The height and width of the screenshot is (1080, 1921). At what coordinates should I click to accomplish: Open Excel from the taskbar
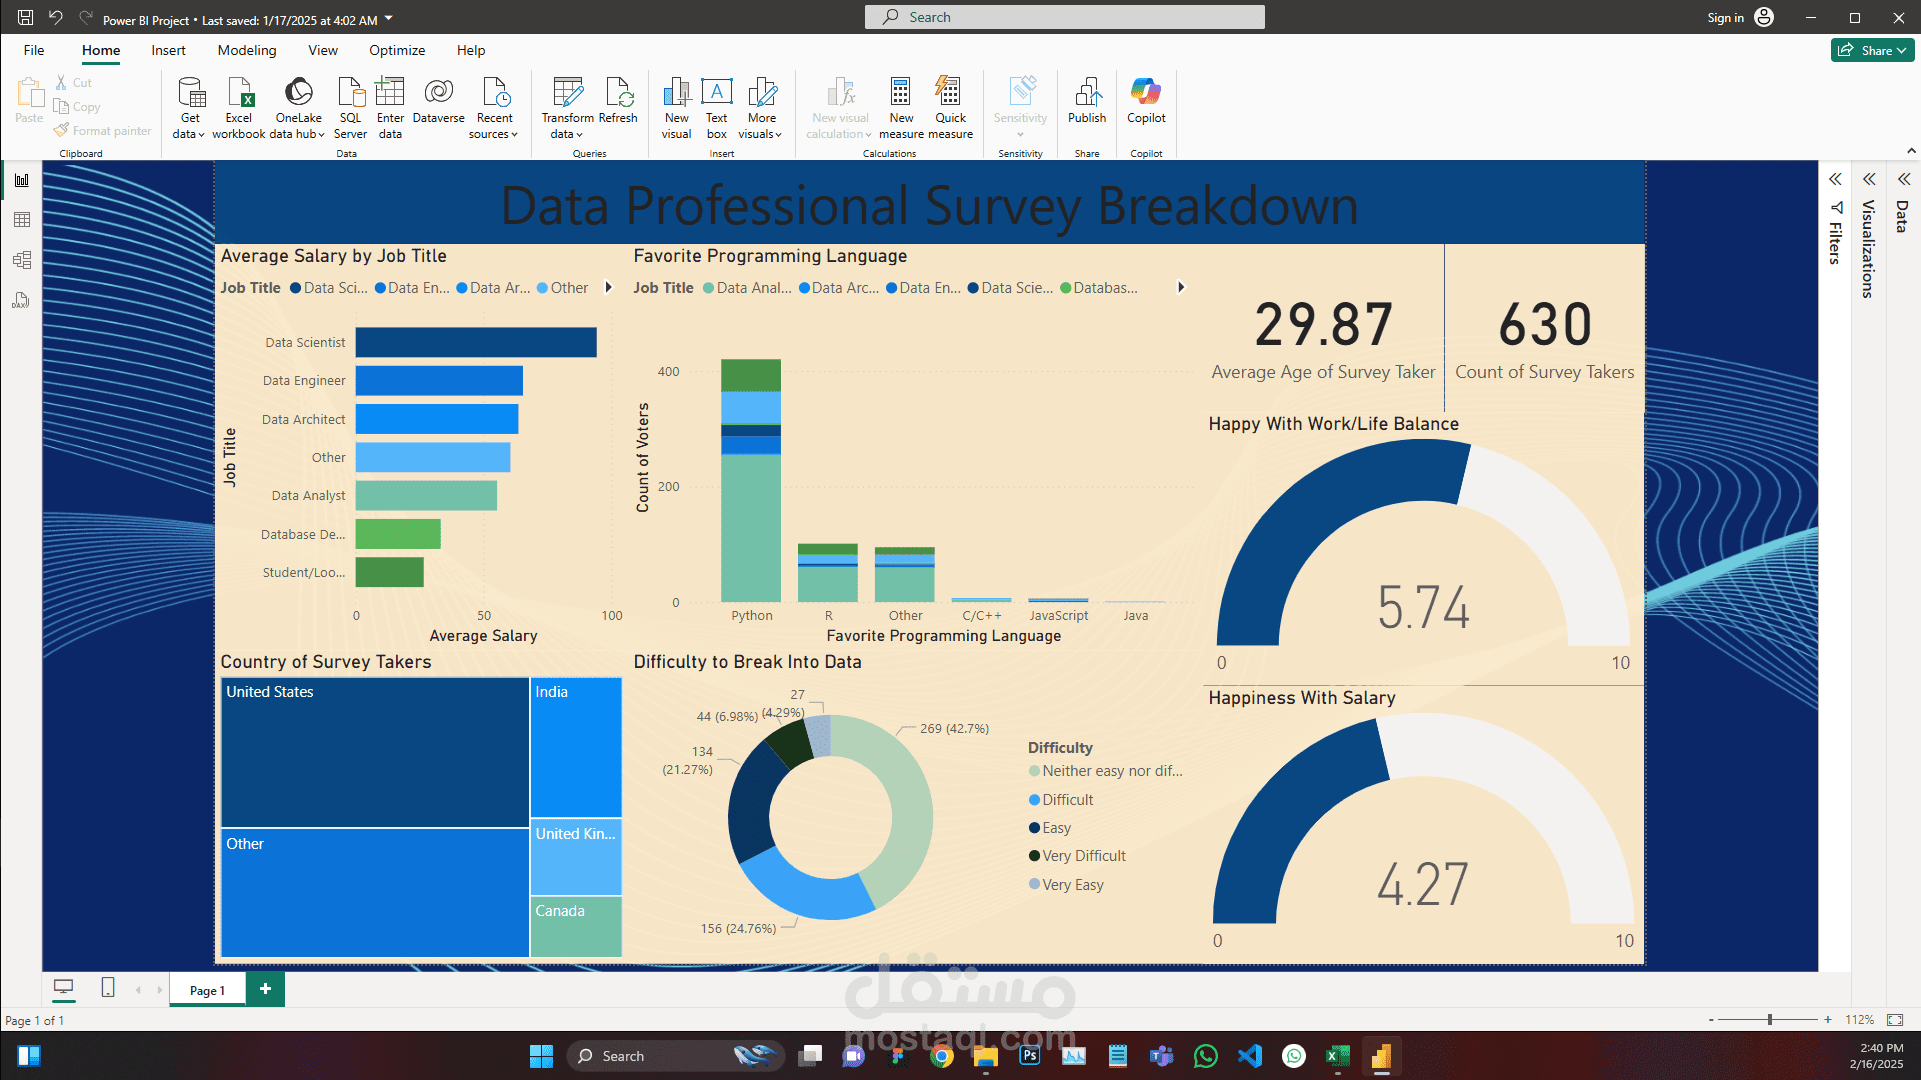tap(1337, 1056)
